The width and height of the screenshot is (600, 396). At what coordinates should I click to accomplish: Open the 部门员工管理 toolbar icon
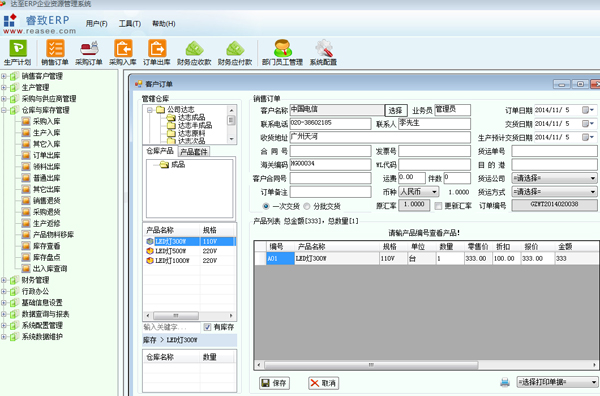coord(282,52)
